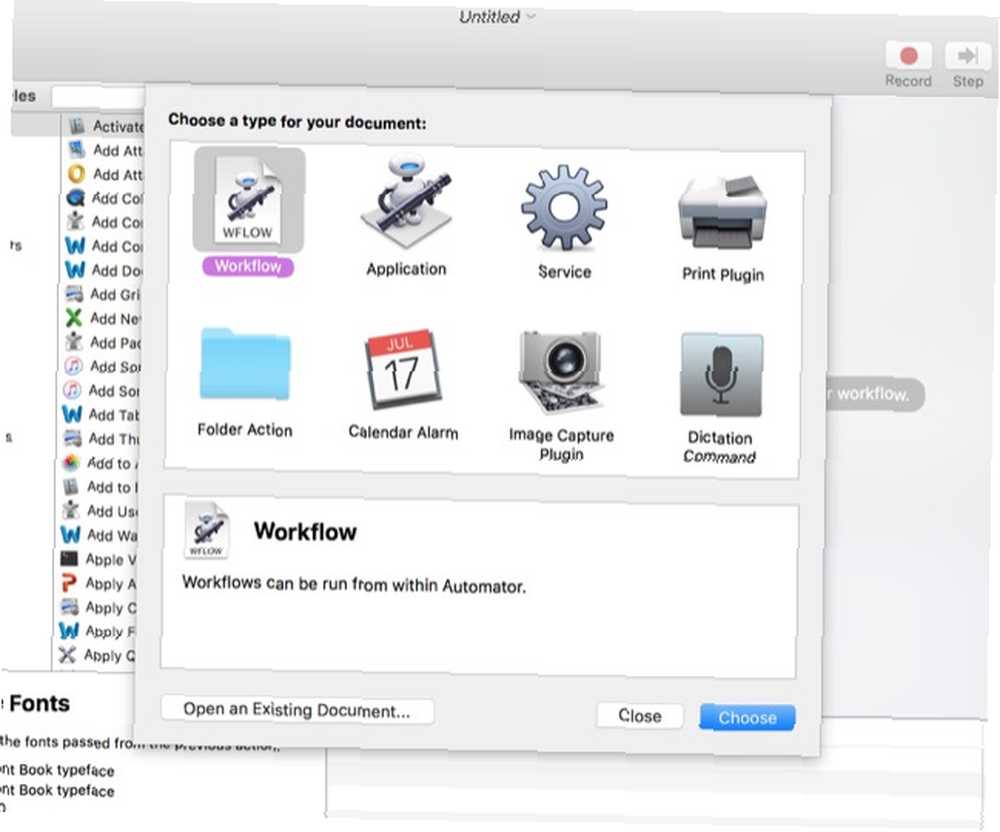Select the Workflow document type

(248, 212)
